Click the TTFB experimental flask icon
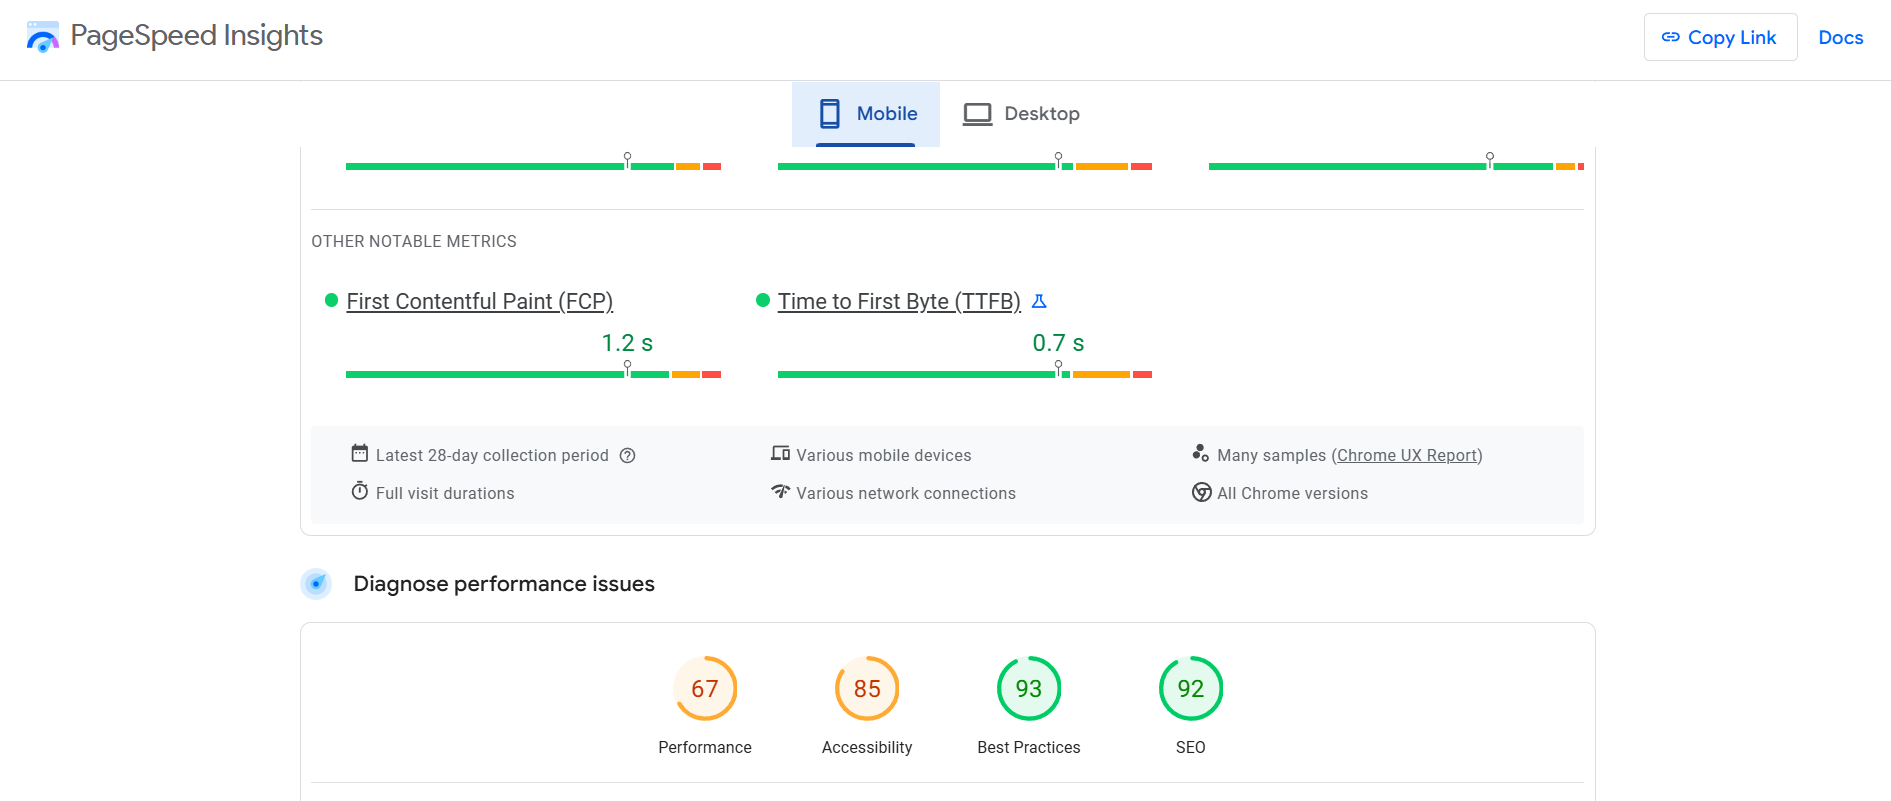This screenshot has width=1891, height=801. [x=1039, y=301]
